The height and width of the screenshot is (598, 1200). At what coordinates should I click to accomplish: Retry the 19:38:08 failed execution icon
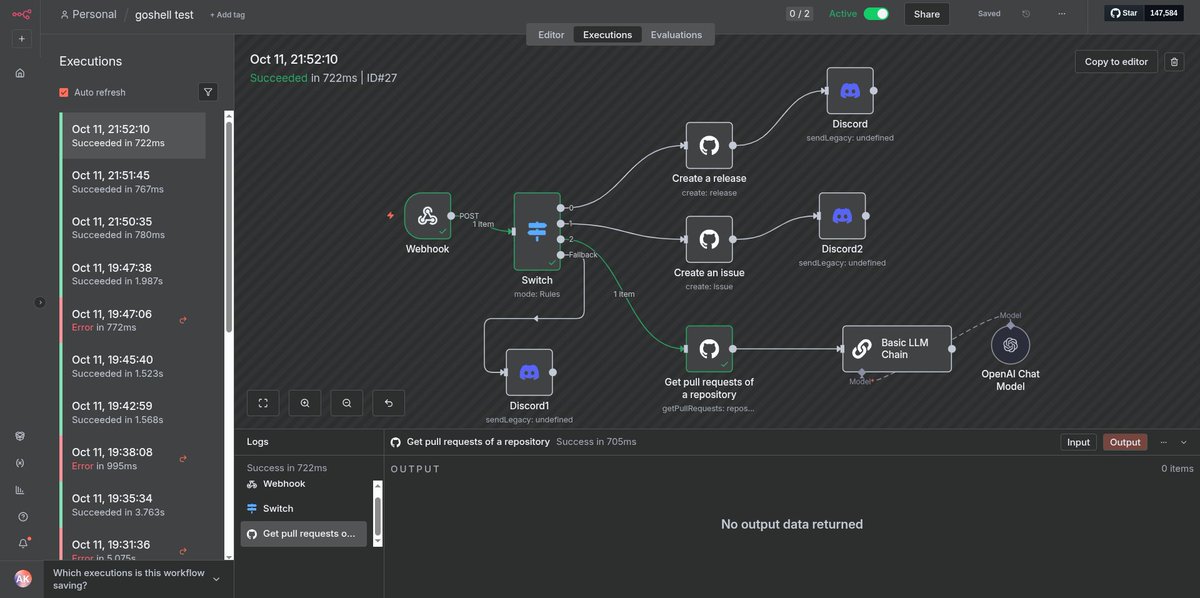click(183, 458)
